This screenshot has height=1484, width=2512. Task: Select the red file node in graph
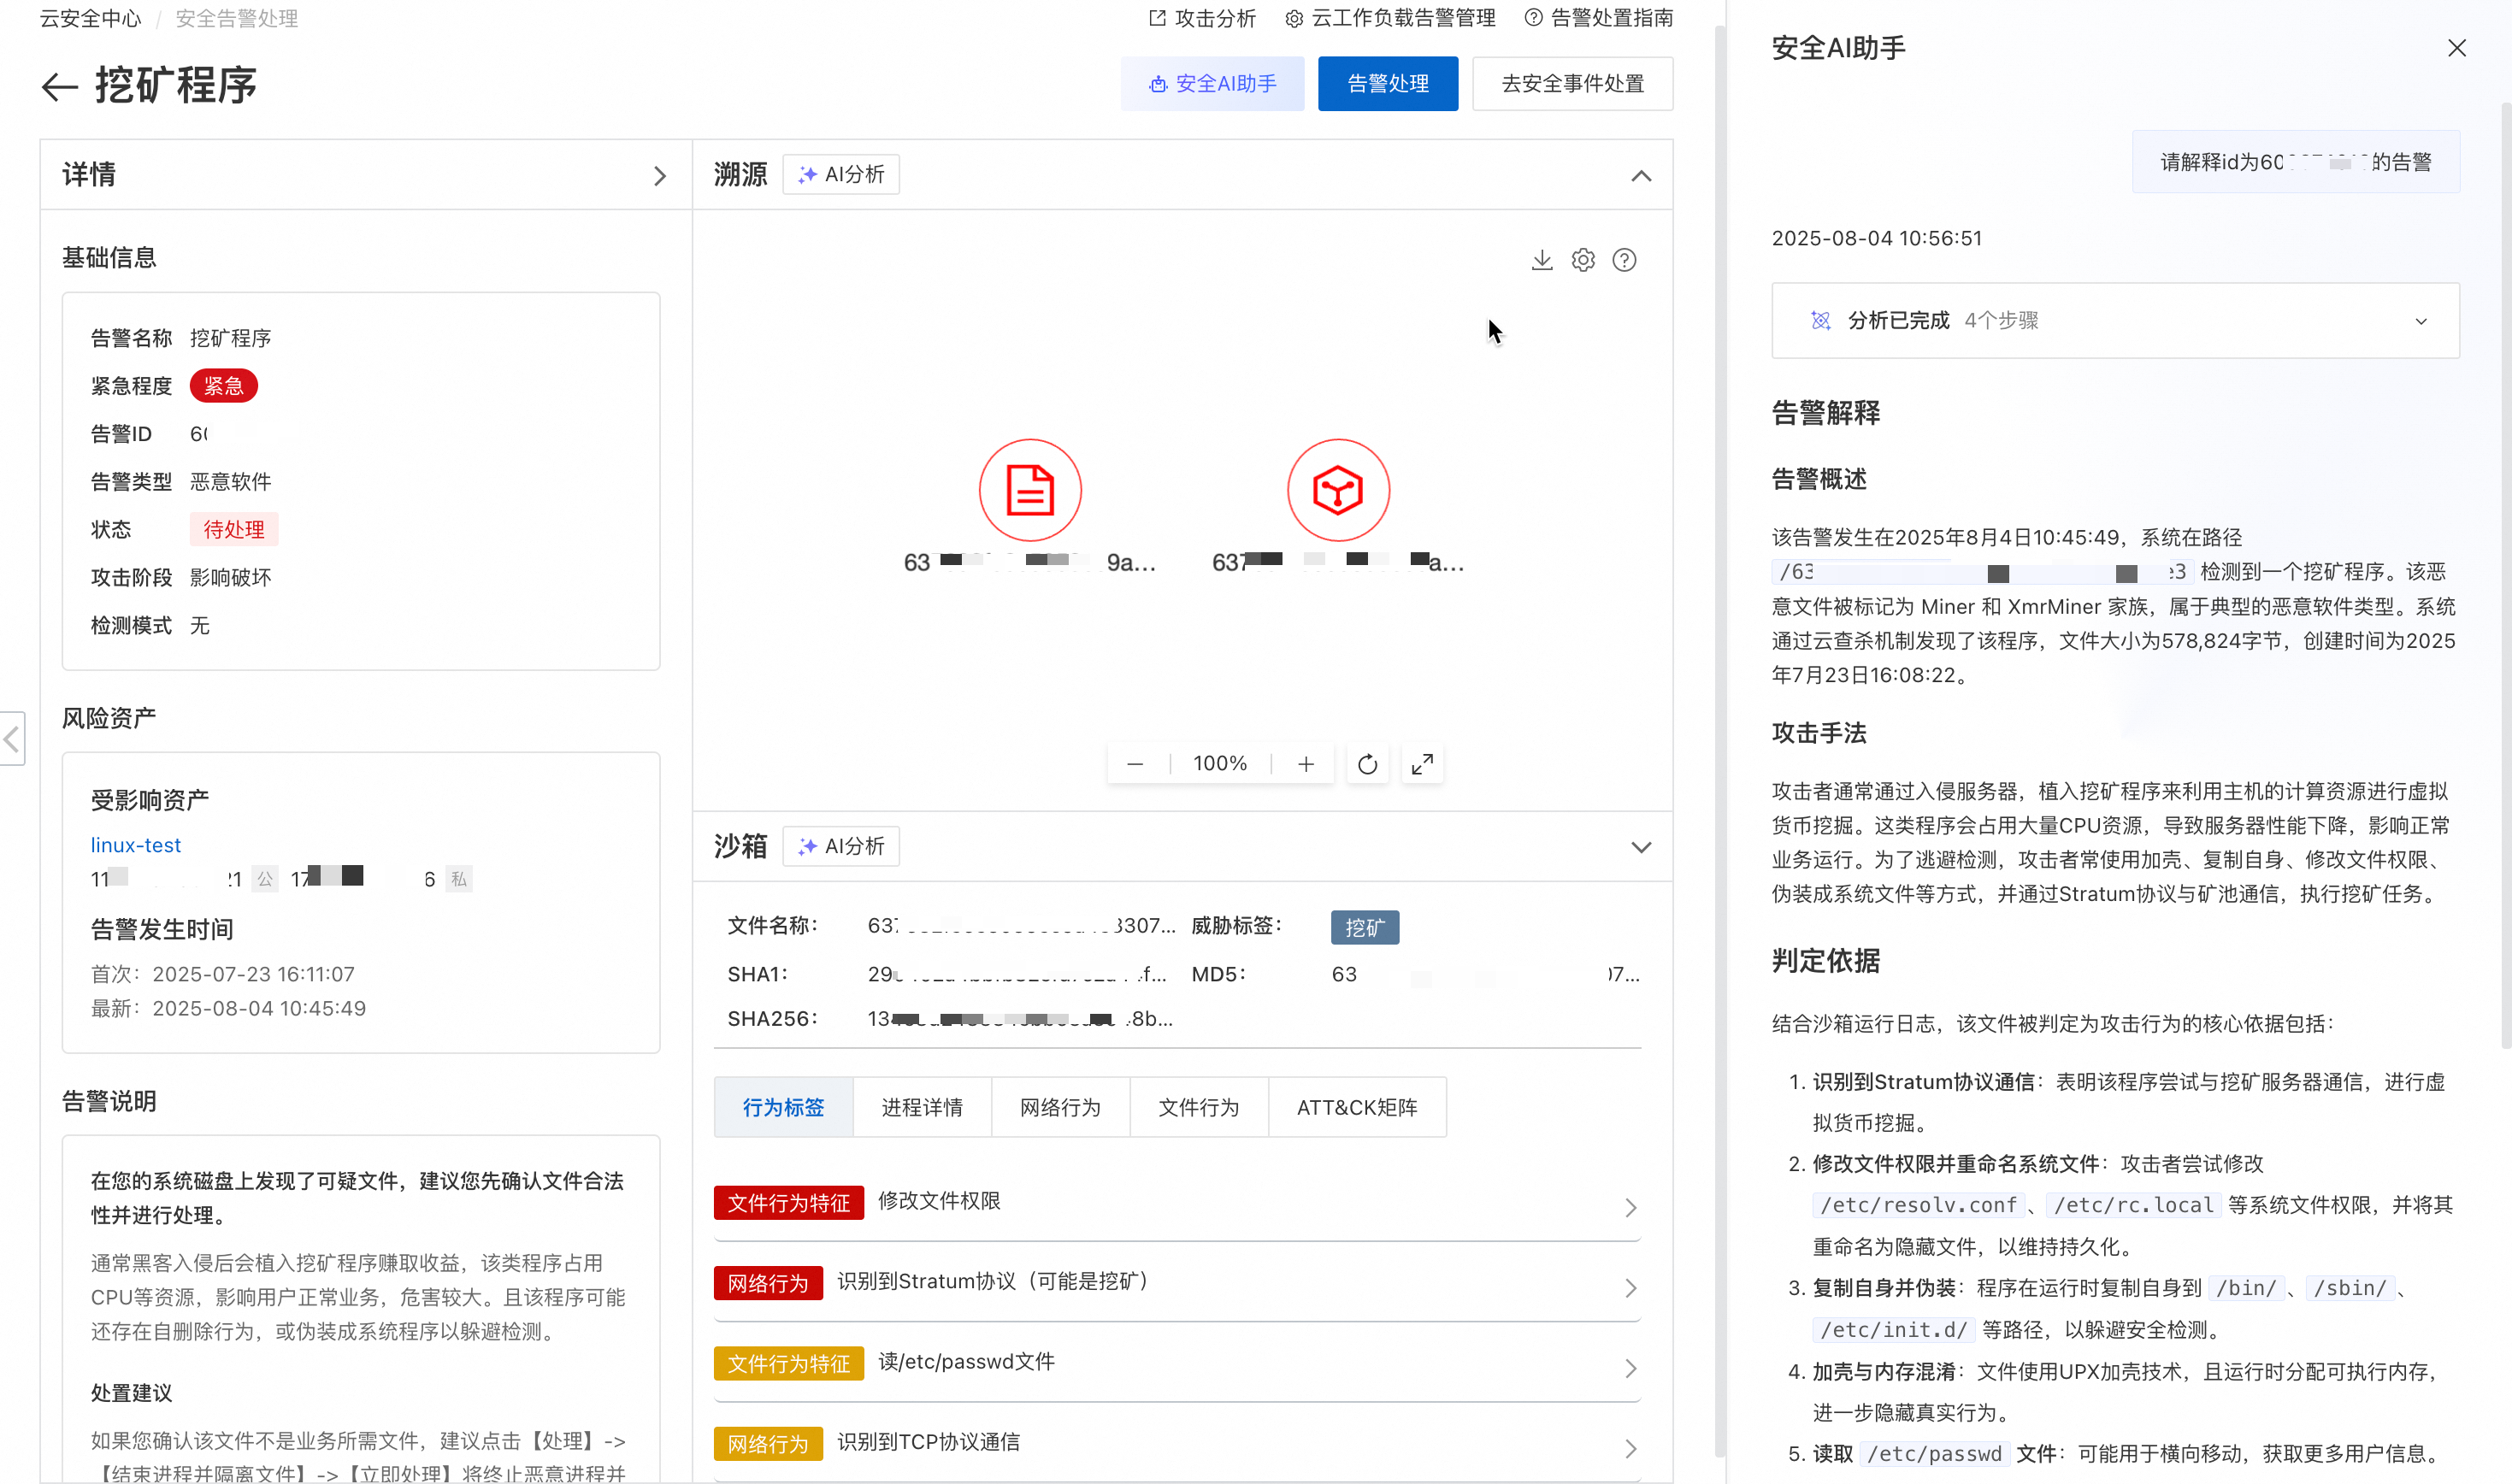pyautogui.click(x=1029, y=490)
